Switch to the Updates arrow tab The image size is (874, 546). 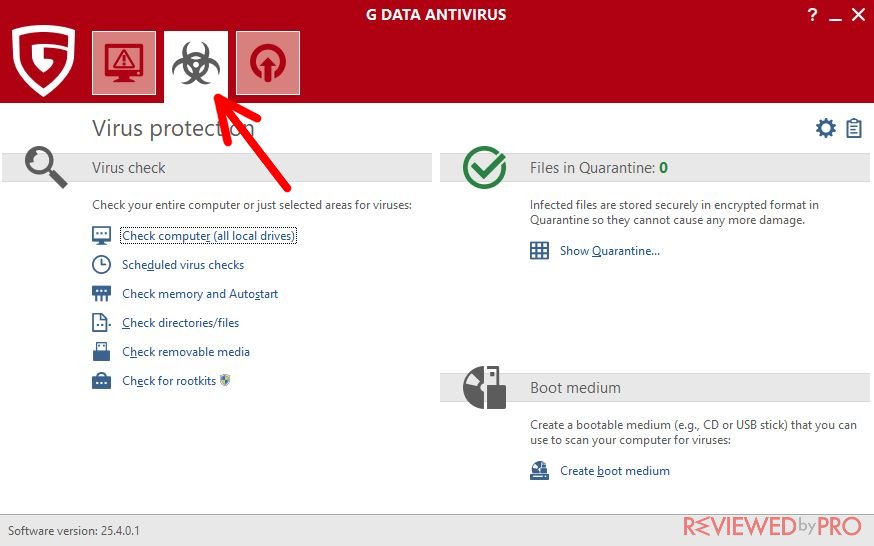(x=268, y=63)
